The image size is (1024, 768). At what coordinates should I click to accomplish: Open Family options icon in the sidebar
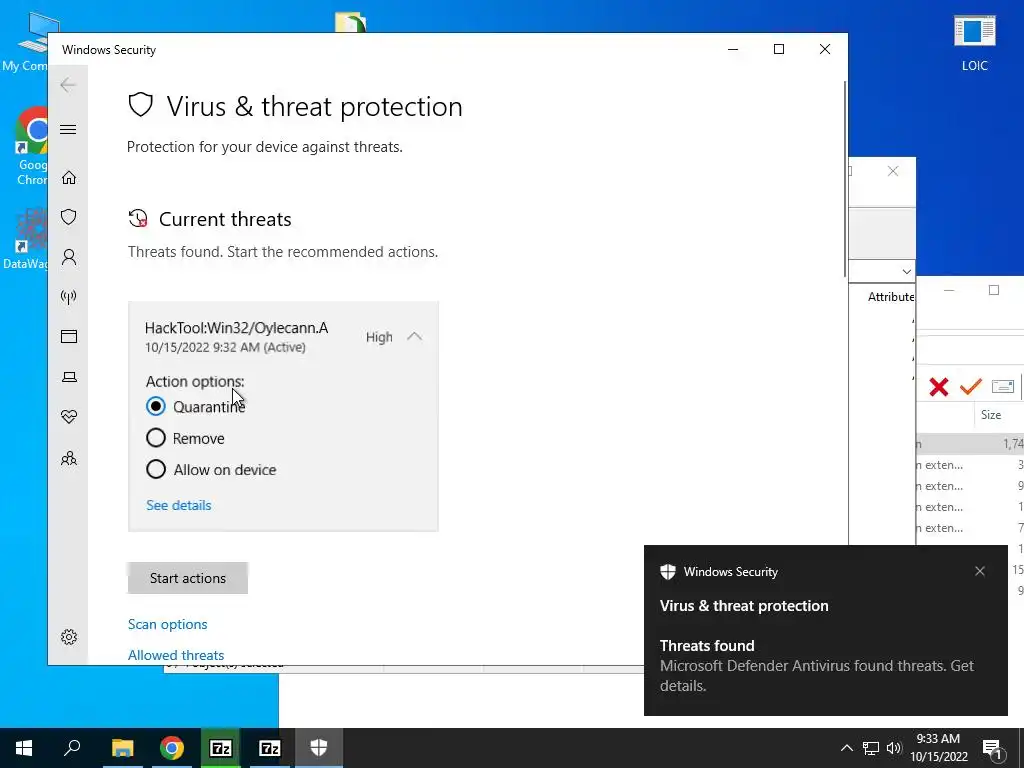pos(69,458)
